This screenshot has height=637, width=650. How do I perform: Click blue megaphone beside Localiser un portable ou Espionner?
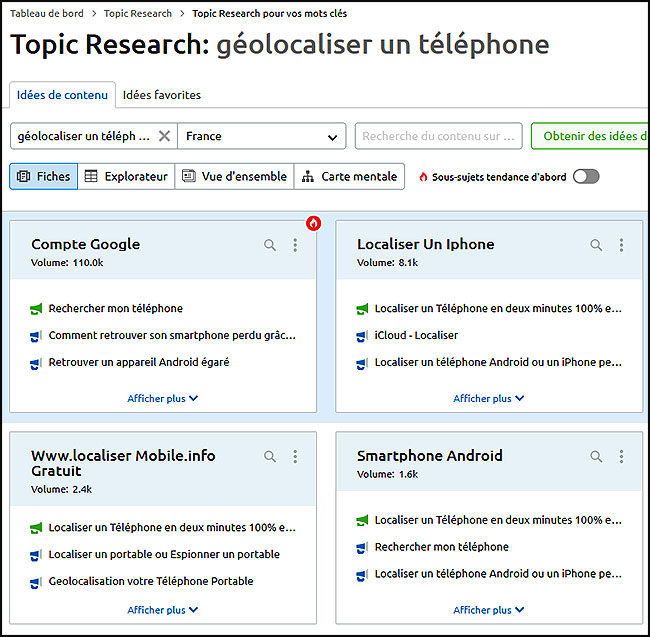pos(36,555)
